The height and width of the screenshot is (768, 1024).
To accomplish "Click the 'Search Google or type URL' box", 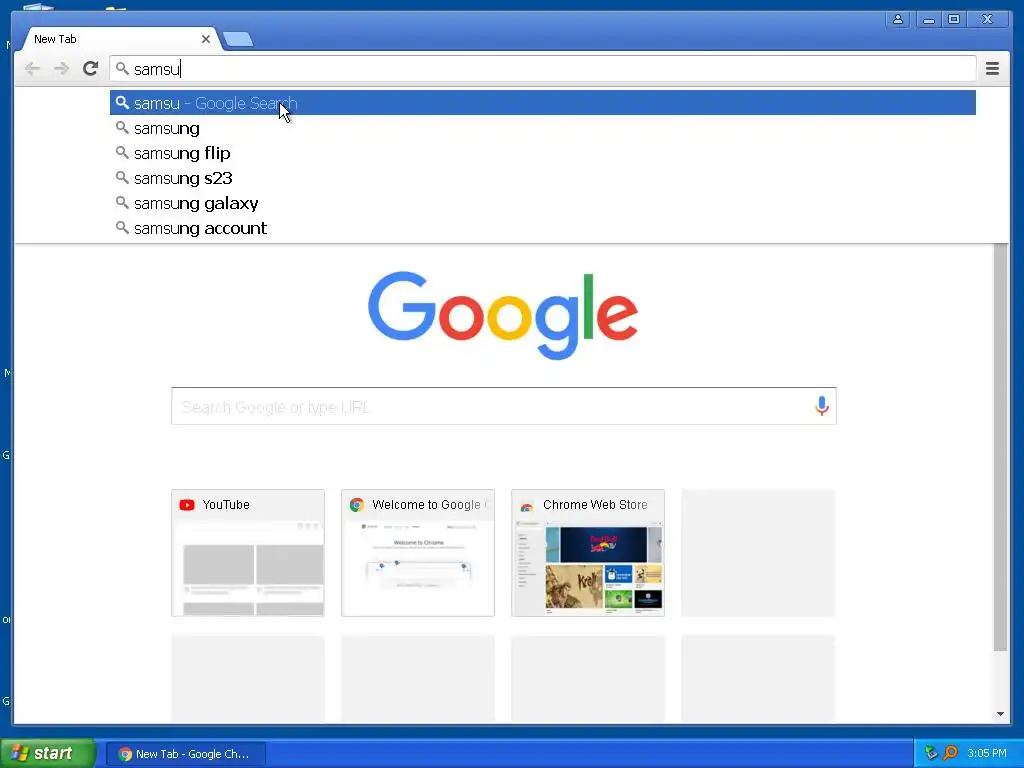I will [504, 406].
